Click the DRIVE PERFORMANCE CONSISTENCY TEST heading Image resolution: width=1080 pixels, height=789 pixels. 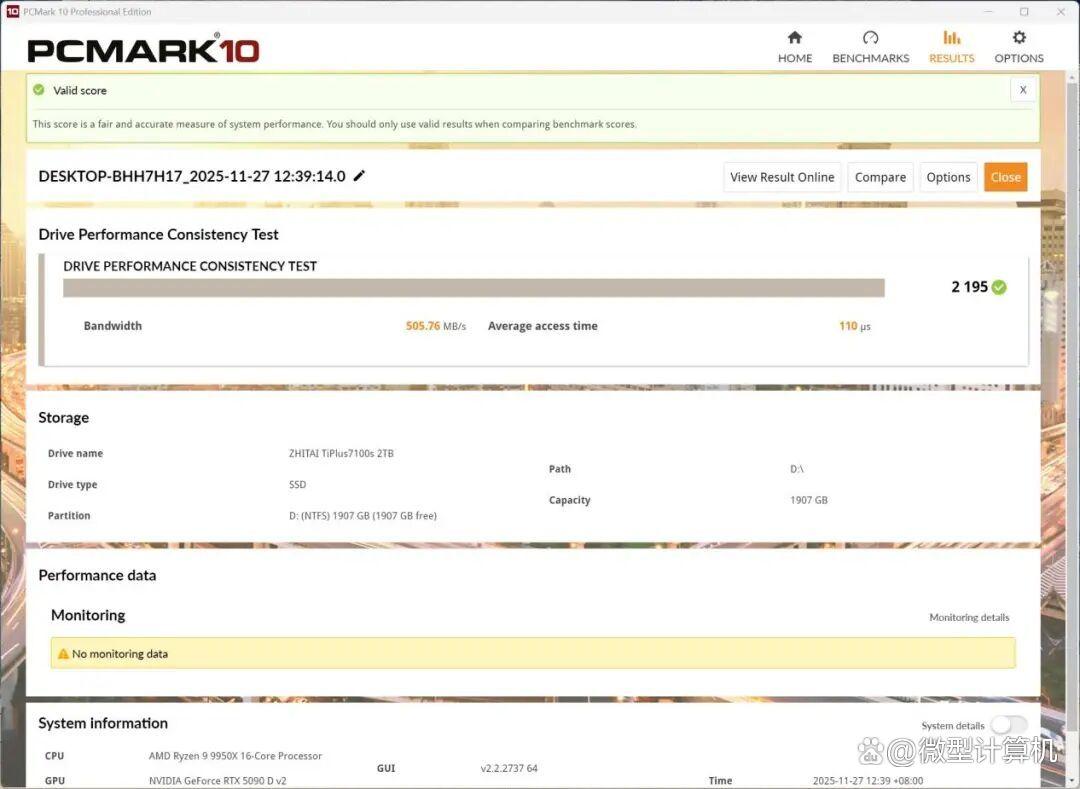click(x=190, y=266)
